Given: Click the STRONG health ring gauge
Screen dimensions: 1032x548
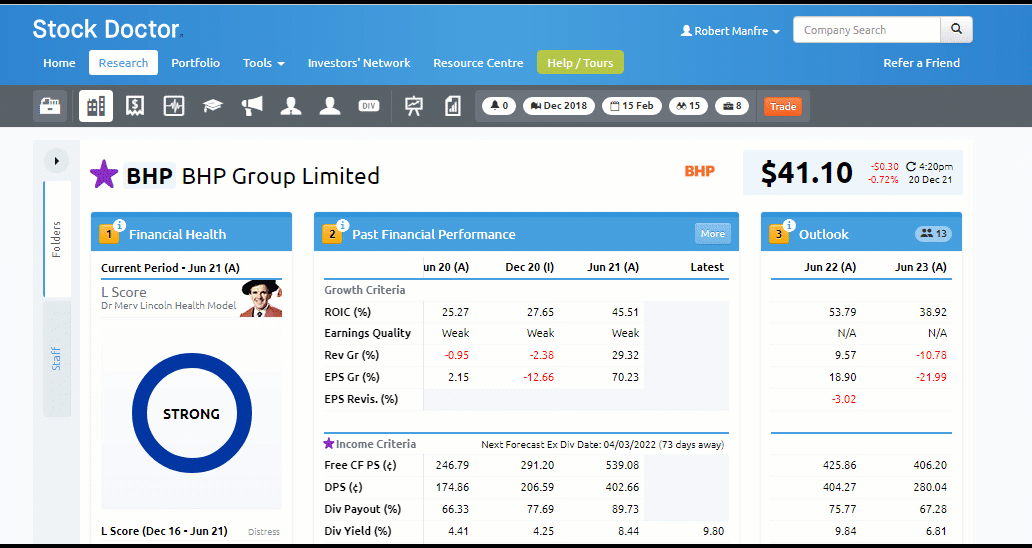Looking at the screenshot, I should [192, 414].
